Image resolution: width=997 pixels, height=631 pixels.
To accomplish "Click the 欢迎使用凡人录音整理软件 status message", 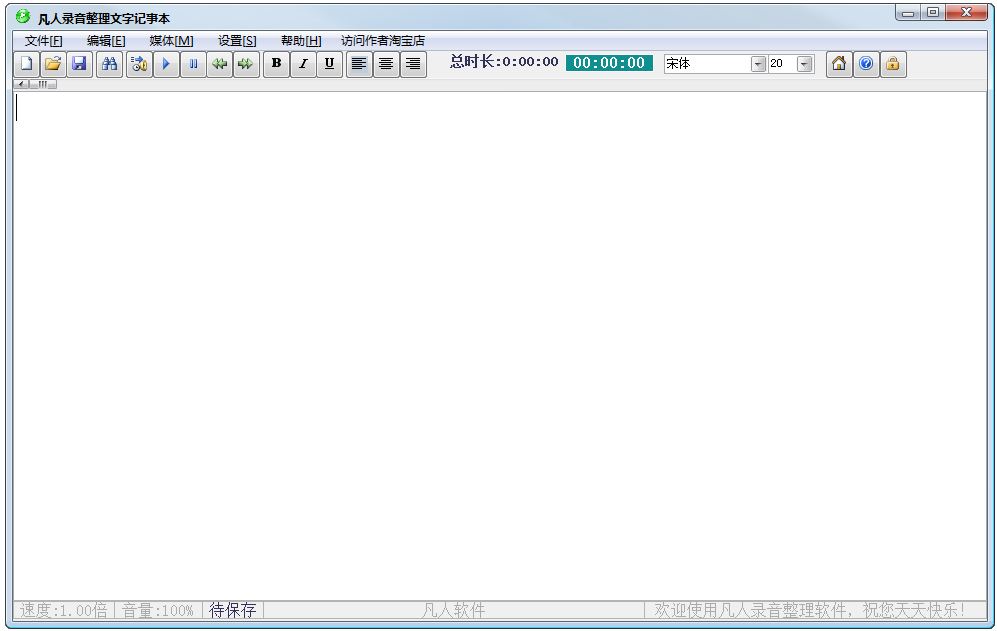I will [809, 611].
